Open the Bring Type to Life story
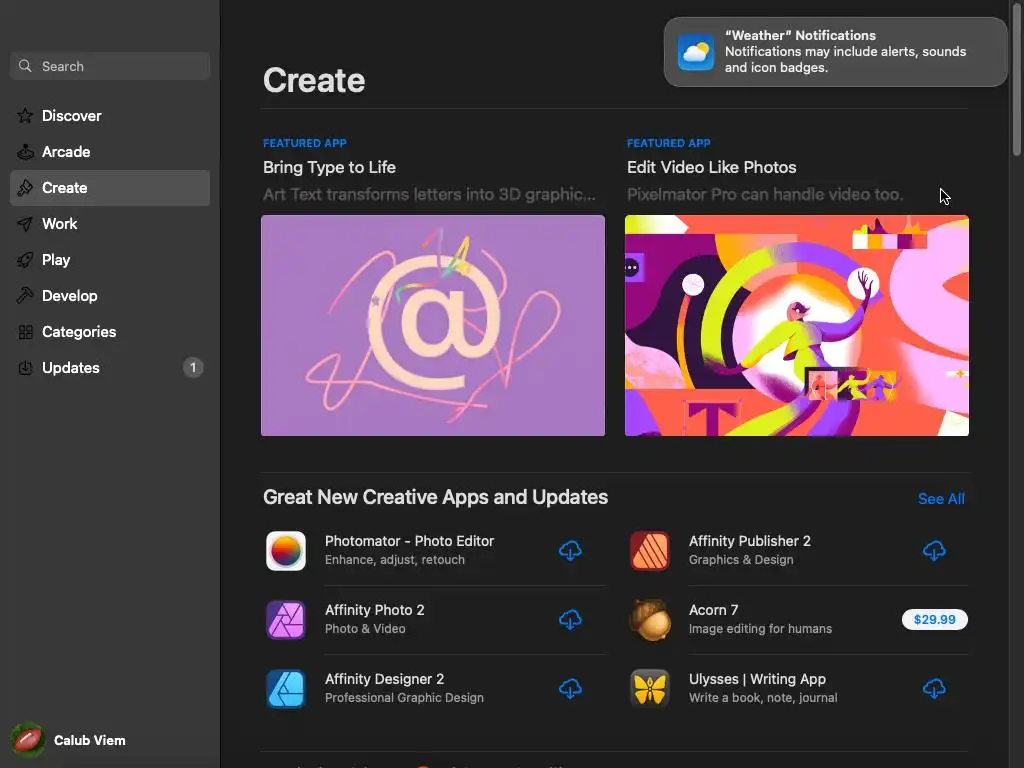 [329, 167]
